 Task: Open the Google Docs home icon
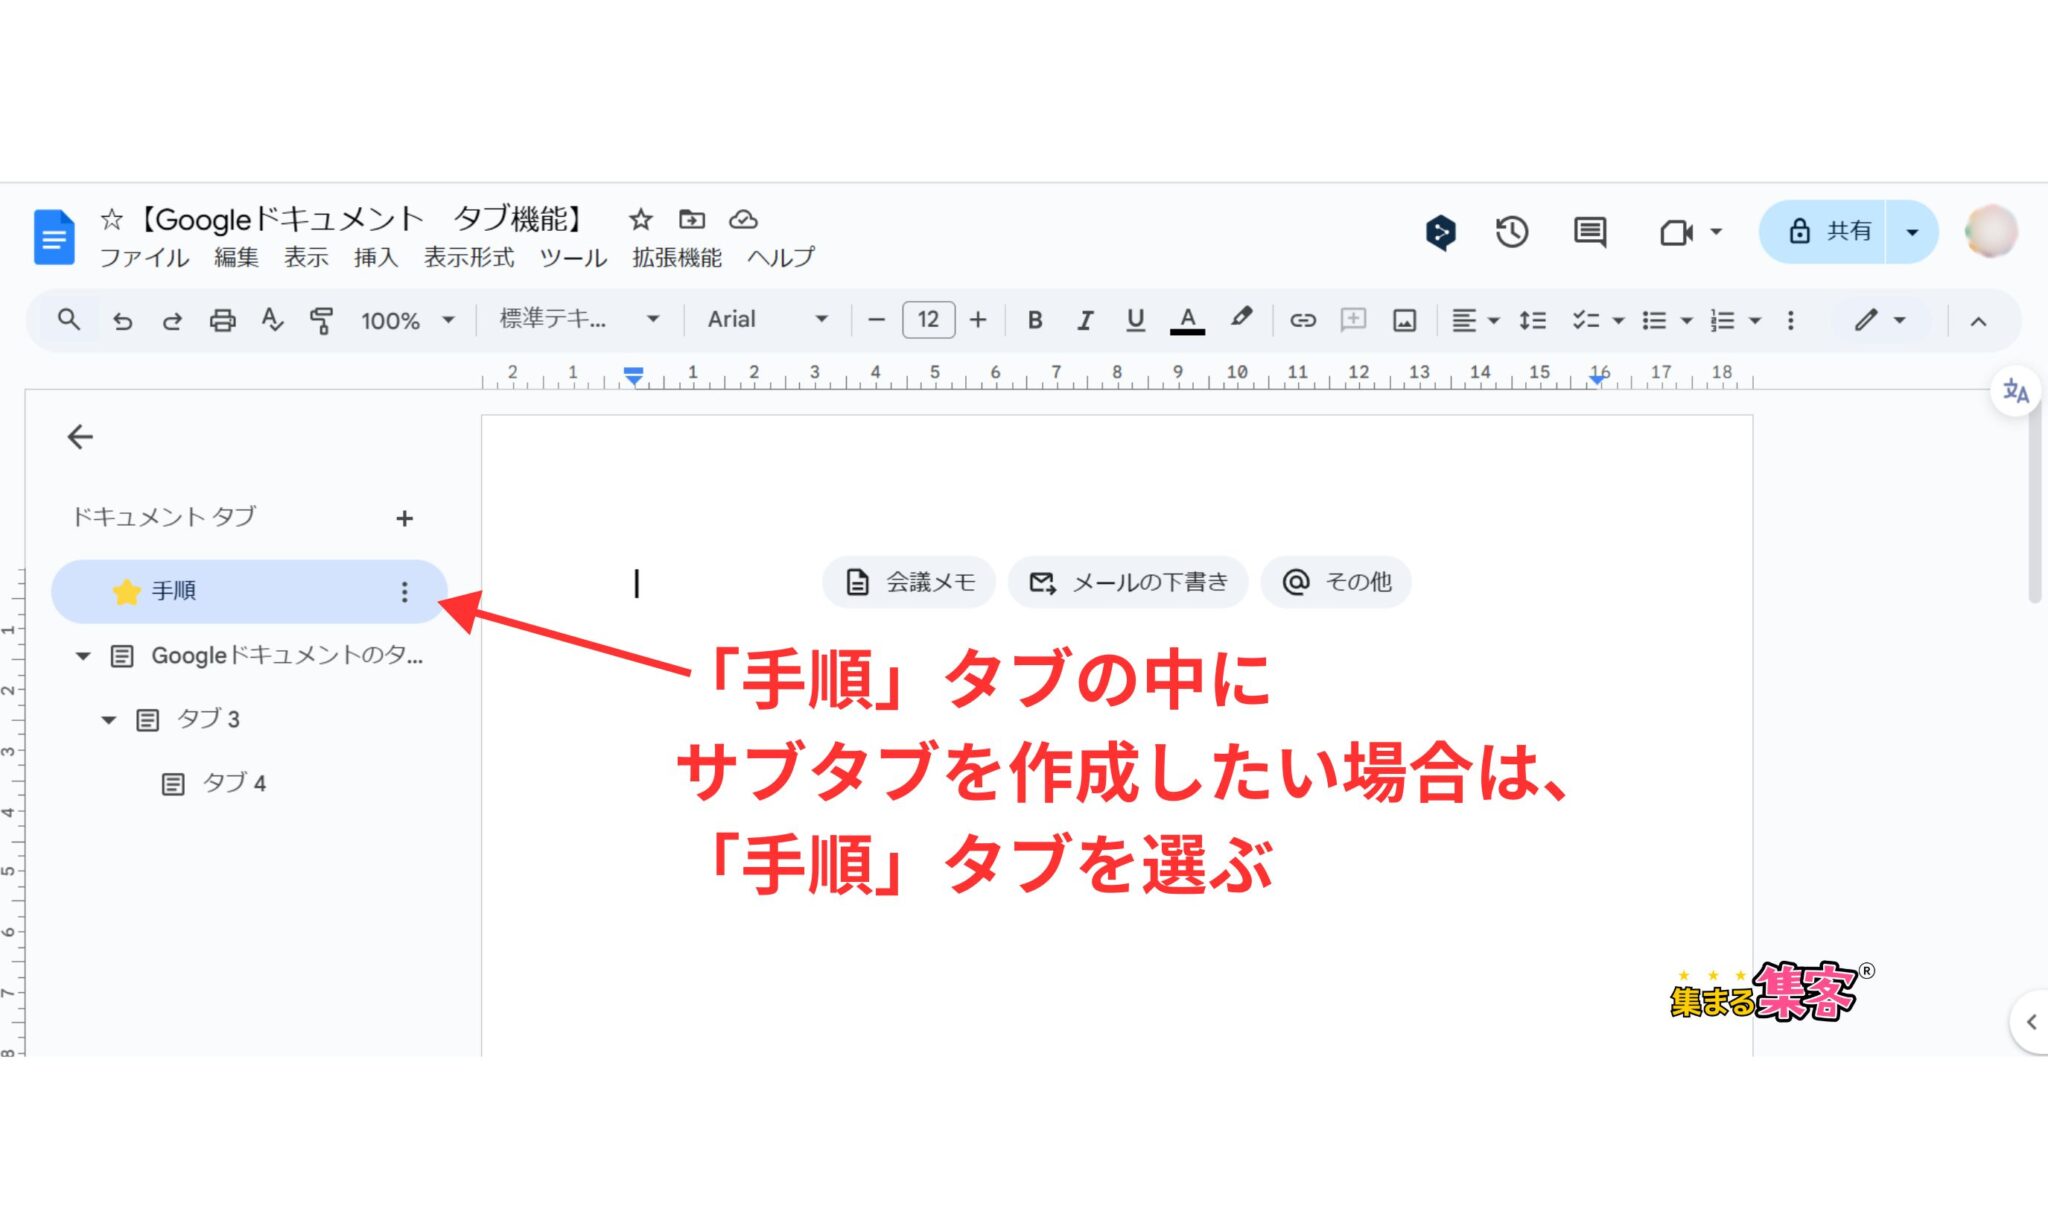54,237
